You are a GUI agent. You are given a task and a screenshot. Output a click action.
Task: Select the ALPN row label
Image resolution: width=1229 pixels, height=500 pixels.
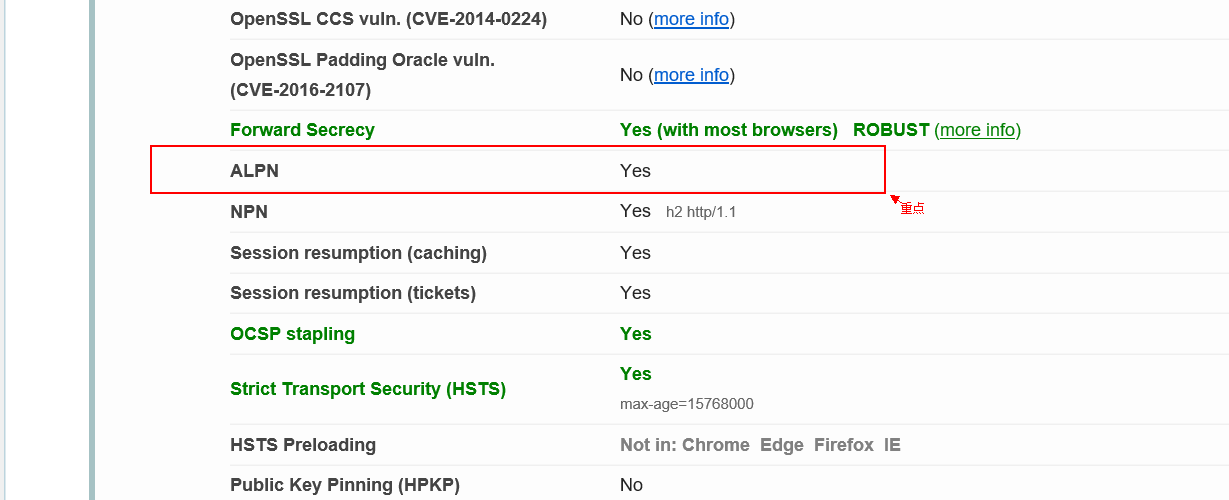(x=254, y=171)
